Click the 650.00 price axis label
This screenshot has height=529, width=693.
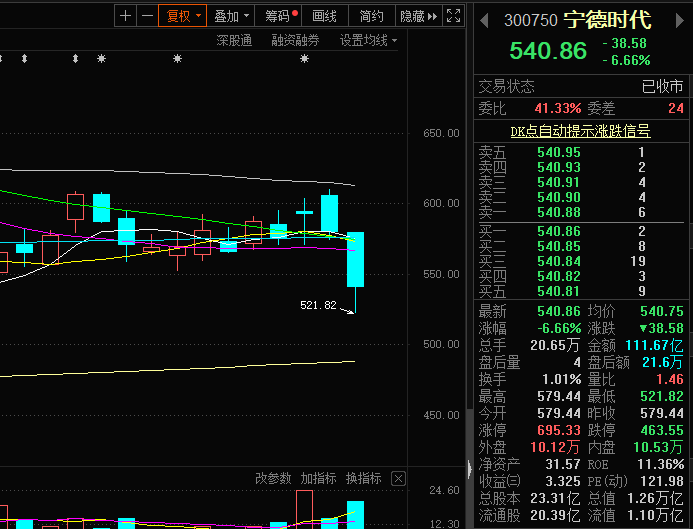click(441, 133)
